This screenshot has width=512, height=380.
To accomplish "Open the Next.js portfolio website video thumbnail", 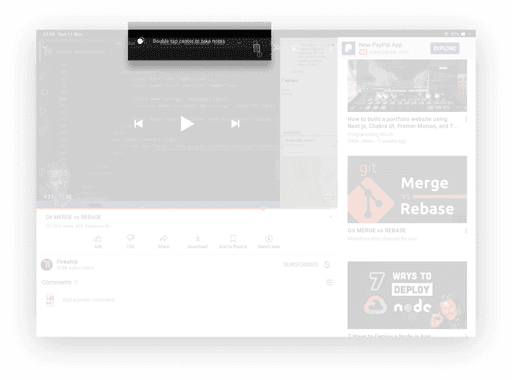I will pos(407,86).
